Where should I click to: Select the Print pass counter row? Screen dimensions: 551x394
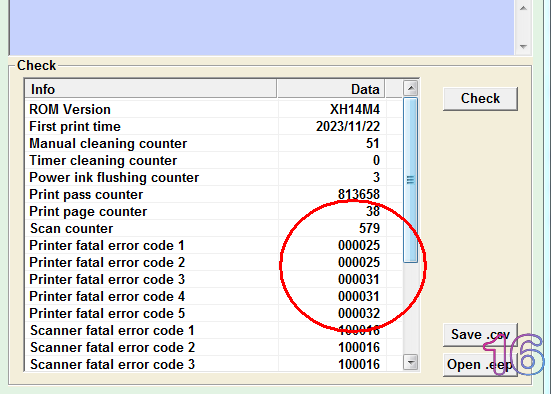(x=214, y=194)
